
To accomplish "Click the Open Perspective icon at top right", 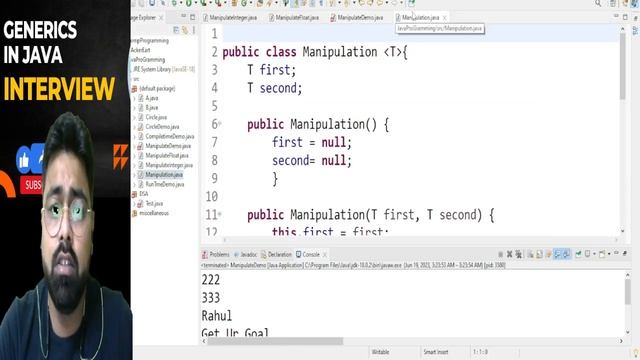I will [613, 4].
